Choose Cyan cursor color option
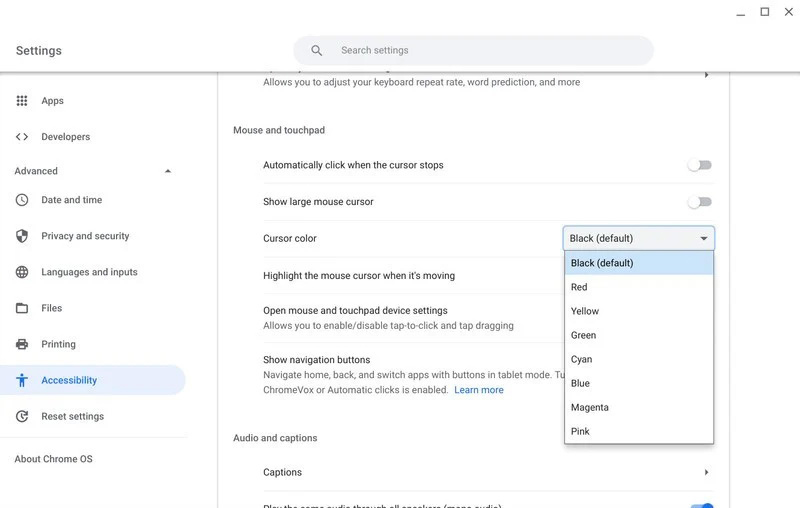The height and width of the screenshot is (508, 800). pyautogui.click(x=639, y=359)
